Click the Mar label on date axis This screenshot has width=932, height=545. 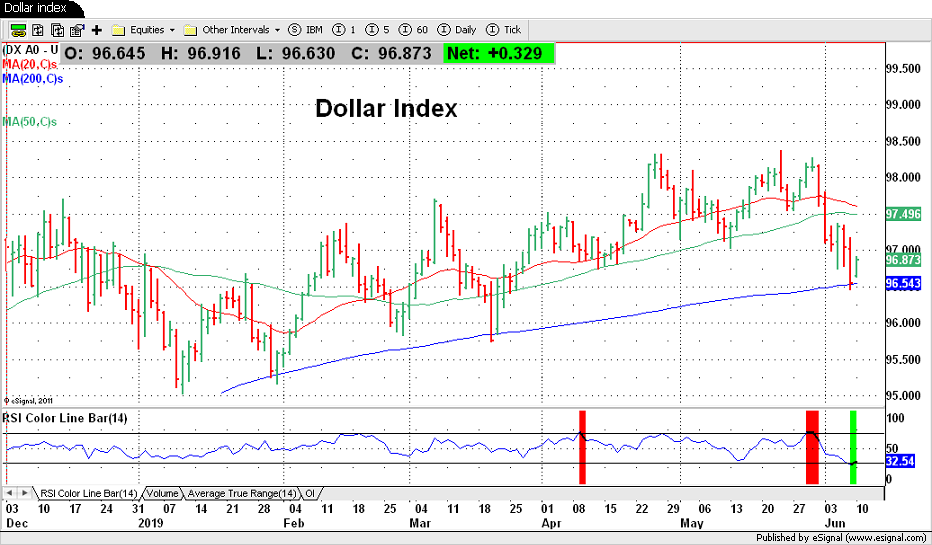(x=421, y=523)
